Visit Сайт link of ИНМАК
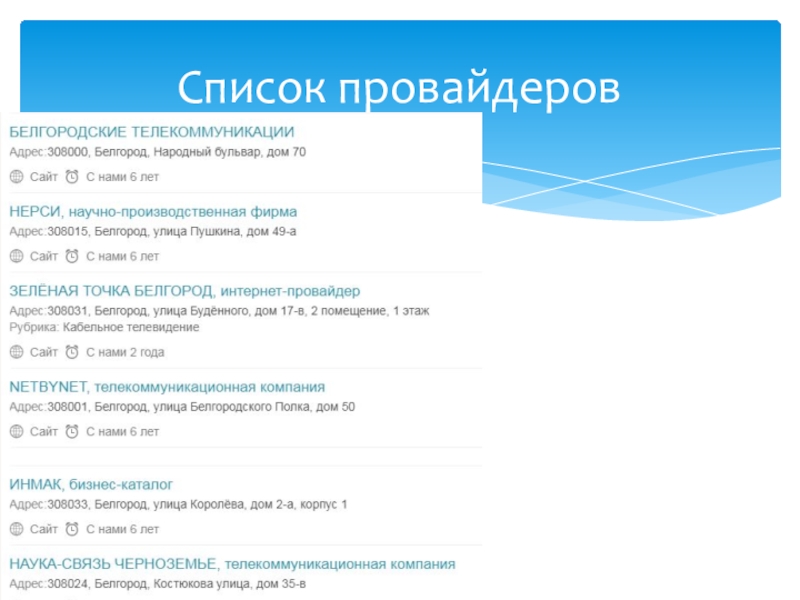 [44, 530]
